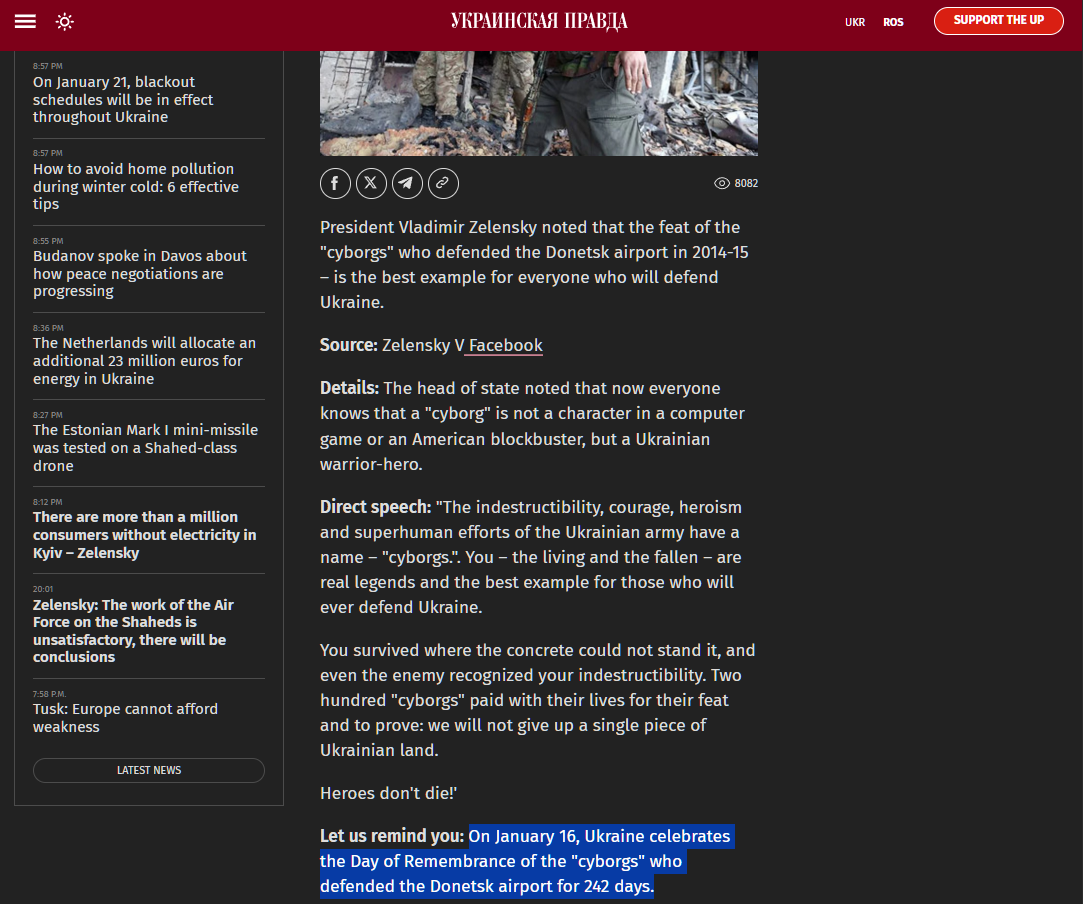The height and width of the screenshot is (904, 1083).
Task: Click the 'Details:' label in article
Action: click(x=349, y=388)
